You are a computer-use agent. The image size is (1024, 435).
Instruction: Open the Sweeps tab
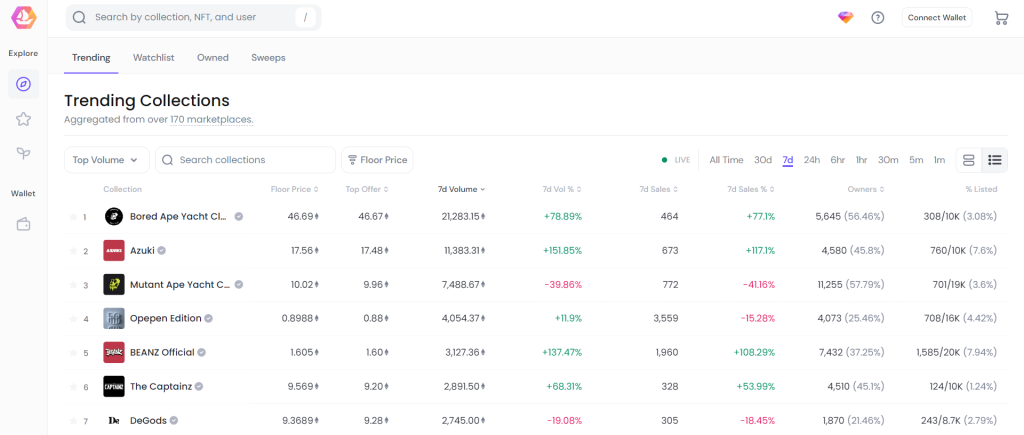[x=268, y=58]
